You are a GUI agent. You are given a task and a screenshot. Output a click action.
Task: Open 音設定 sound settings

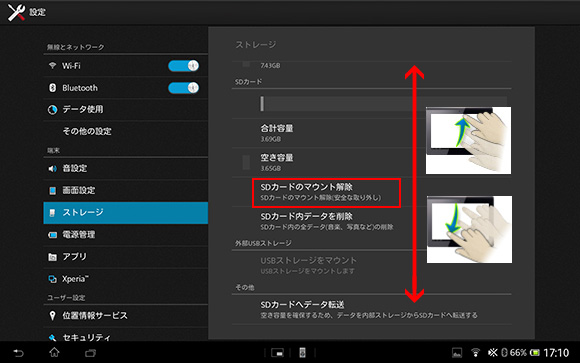(x=125, y=169)
